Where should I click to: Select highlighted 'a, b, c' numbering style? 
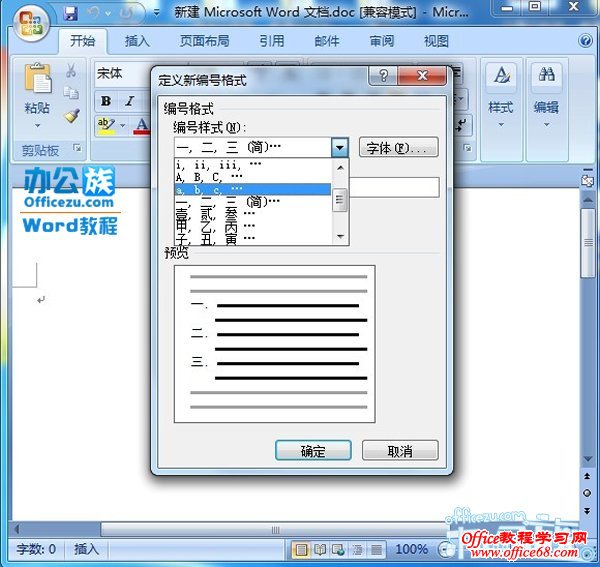click(253, 189)
